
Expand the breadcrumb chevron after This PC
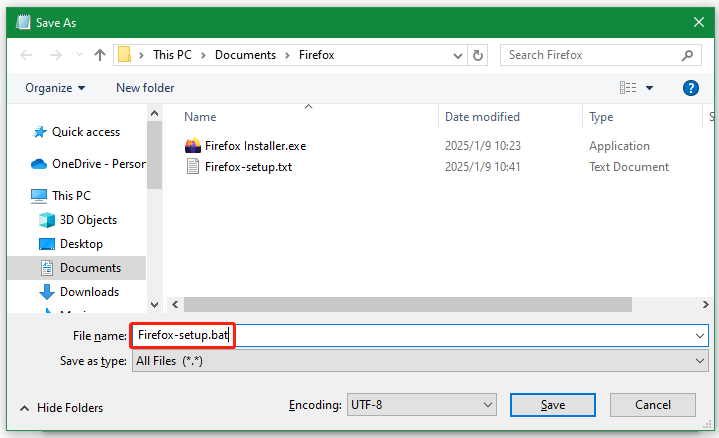203,55
